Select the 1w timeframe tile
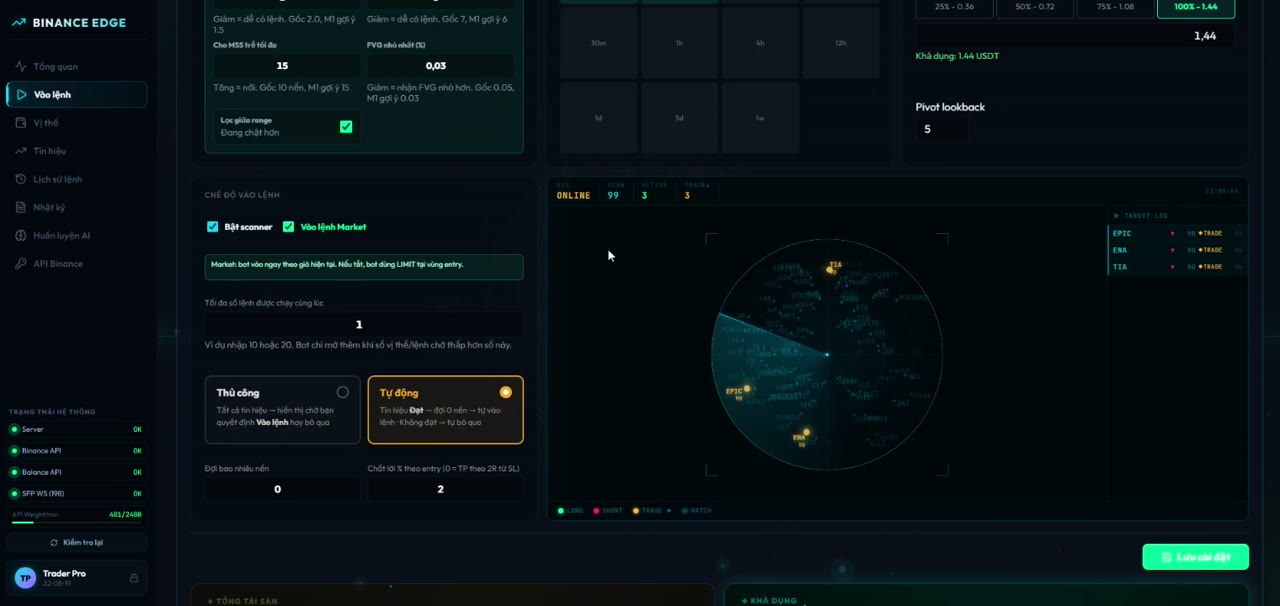Screen dimensions: 1280x606 (x=760, y=118)
